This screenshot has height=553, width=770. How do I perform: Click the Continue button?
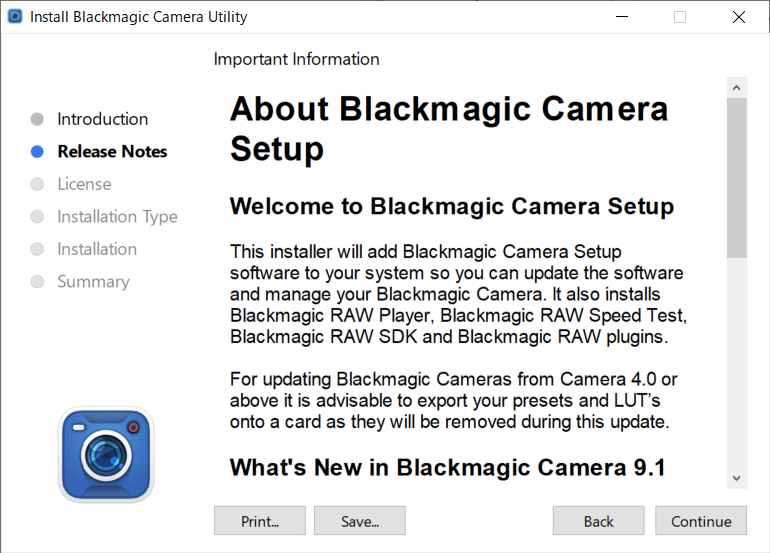pos(701,521)
